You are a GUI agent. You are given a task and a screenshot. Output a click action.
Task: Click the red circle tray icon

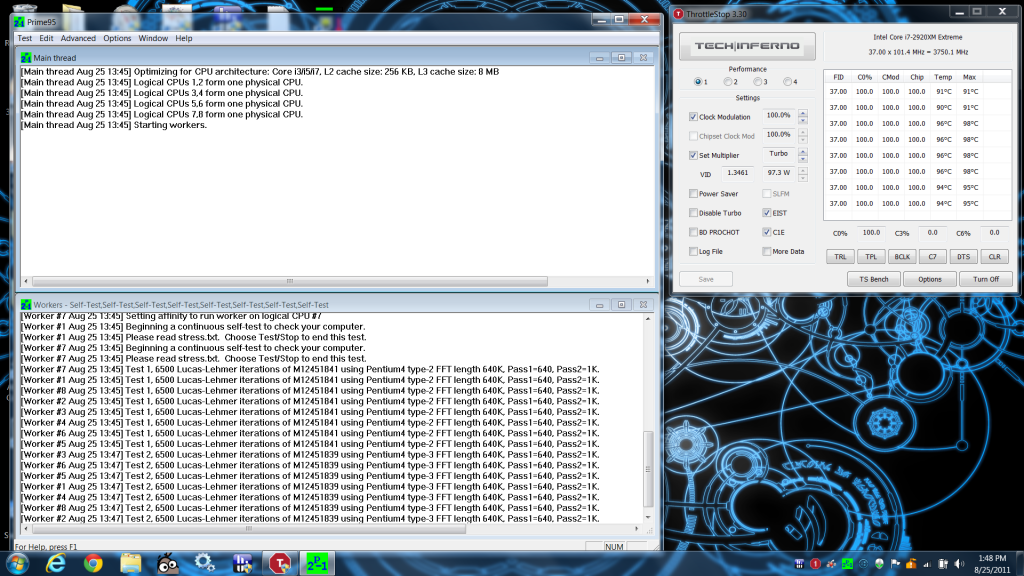pos(815,564)
